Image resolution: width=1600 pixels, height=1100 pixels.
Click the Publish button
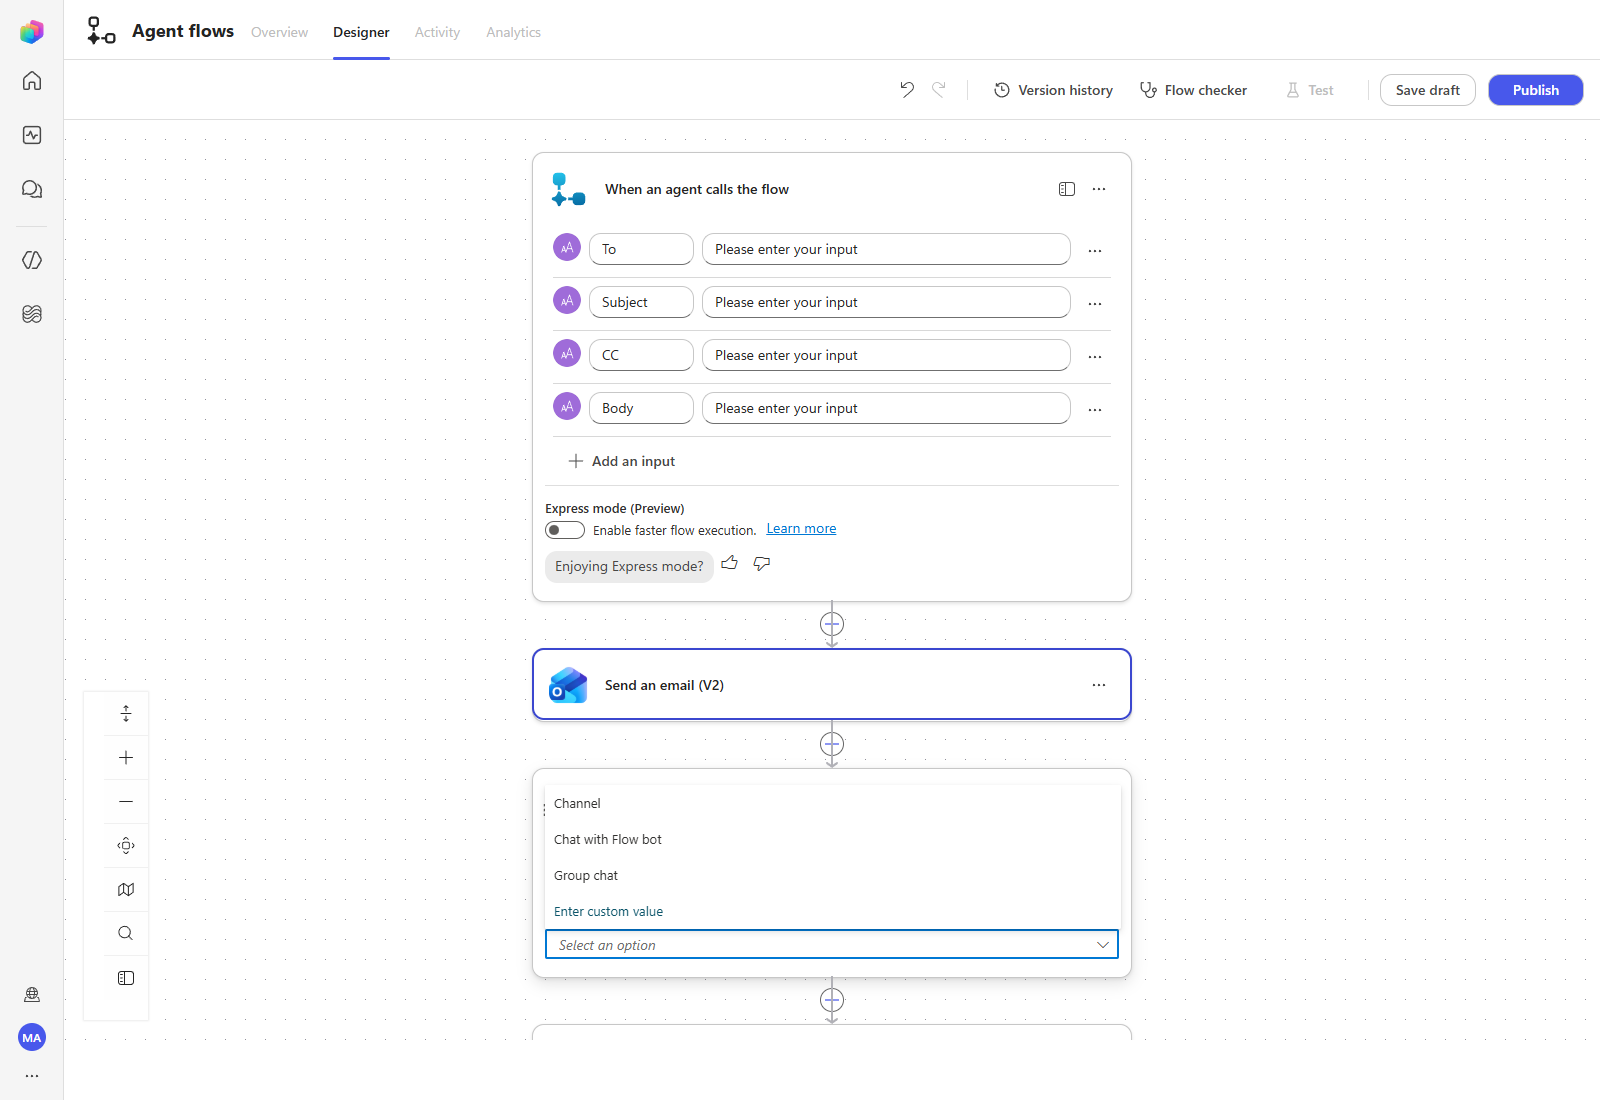pos(1536,90)
